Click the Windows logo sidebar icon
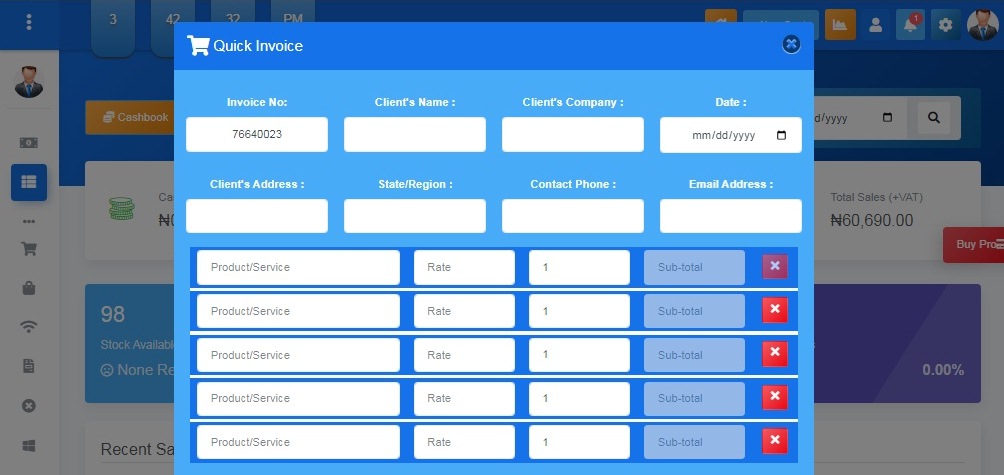 [29, 446]
